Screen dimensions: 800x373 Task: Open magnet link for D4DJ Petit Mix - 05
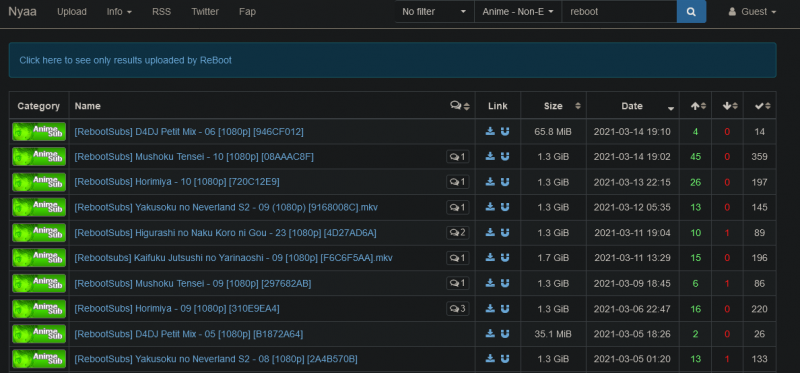click(505, 334)
